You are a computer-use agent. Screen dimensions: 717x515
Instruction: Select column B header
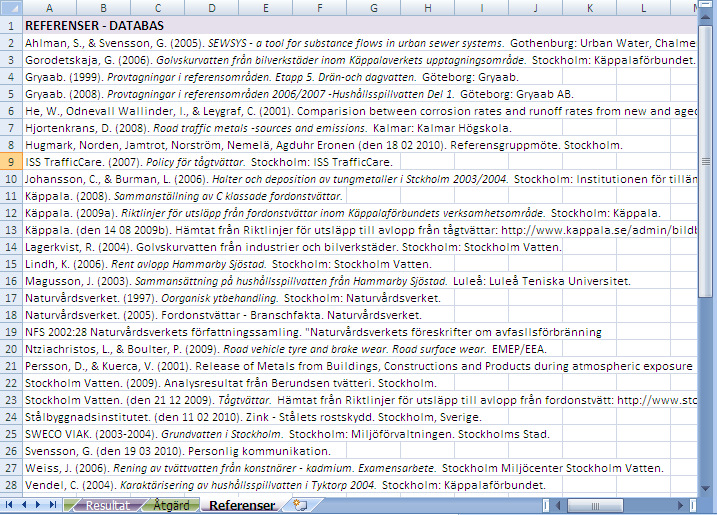point(103,8)
